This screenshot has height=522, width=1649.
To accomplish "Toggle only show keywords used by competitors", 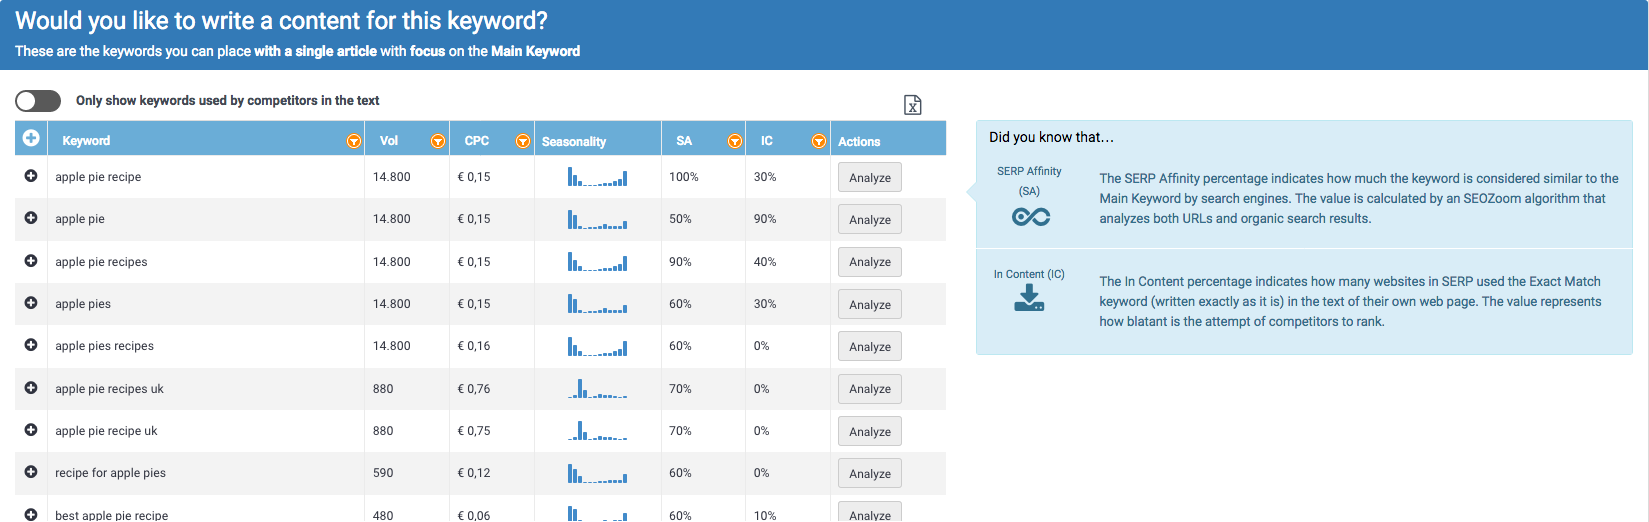I will 38,101.
